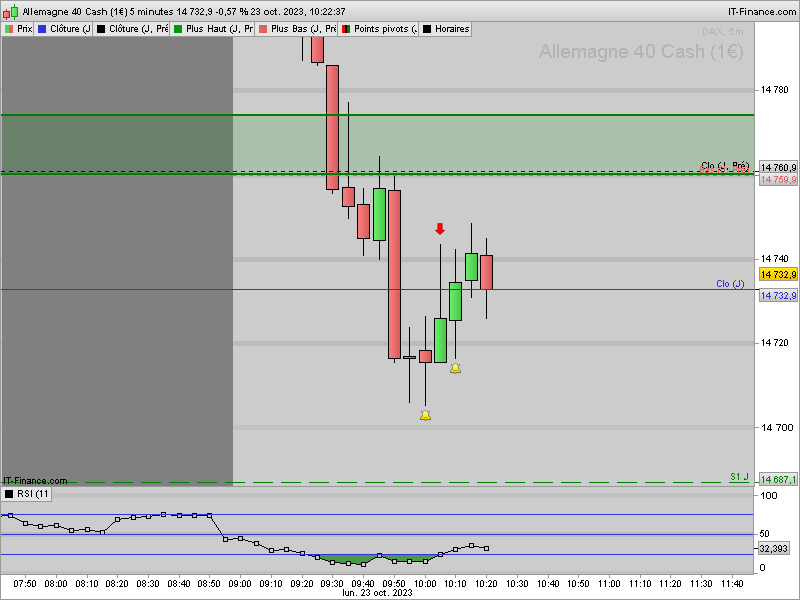Click the blue Clo (J) price tag 14 732,9
Viewport: 800px width, 600px height.
click(778, 295)
